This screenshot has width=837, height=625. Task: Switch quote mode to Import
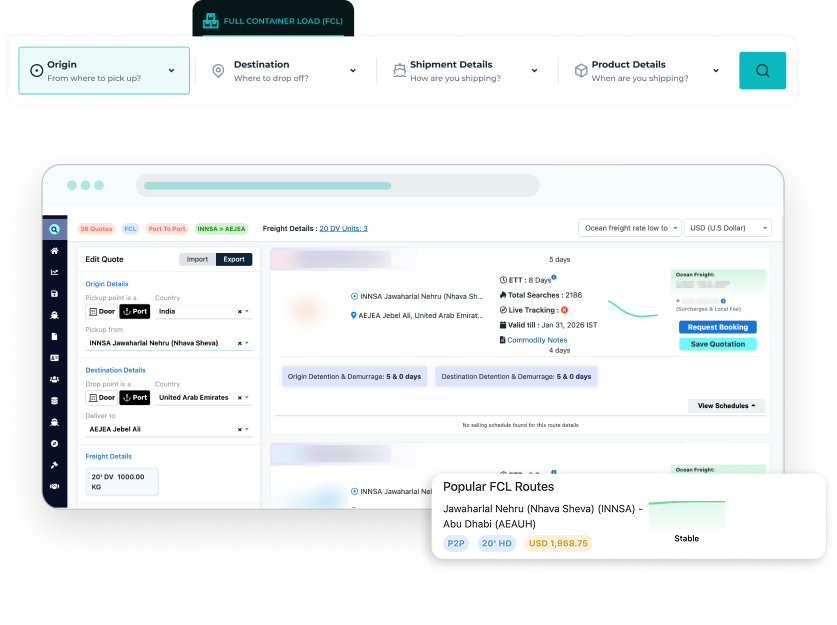tap(197, 259)
